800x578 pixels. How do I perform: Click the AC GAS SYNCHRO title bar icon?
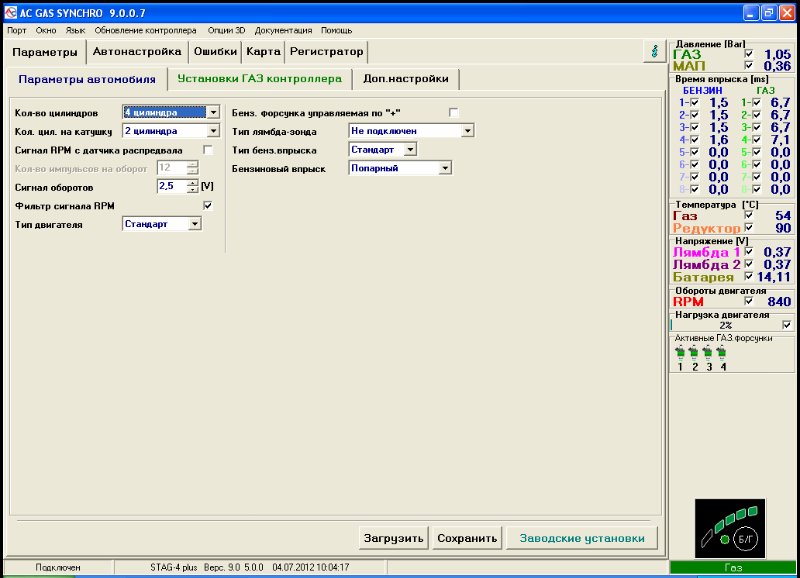point(10,13)
